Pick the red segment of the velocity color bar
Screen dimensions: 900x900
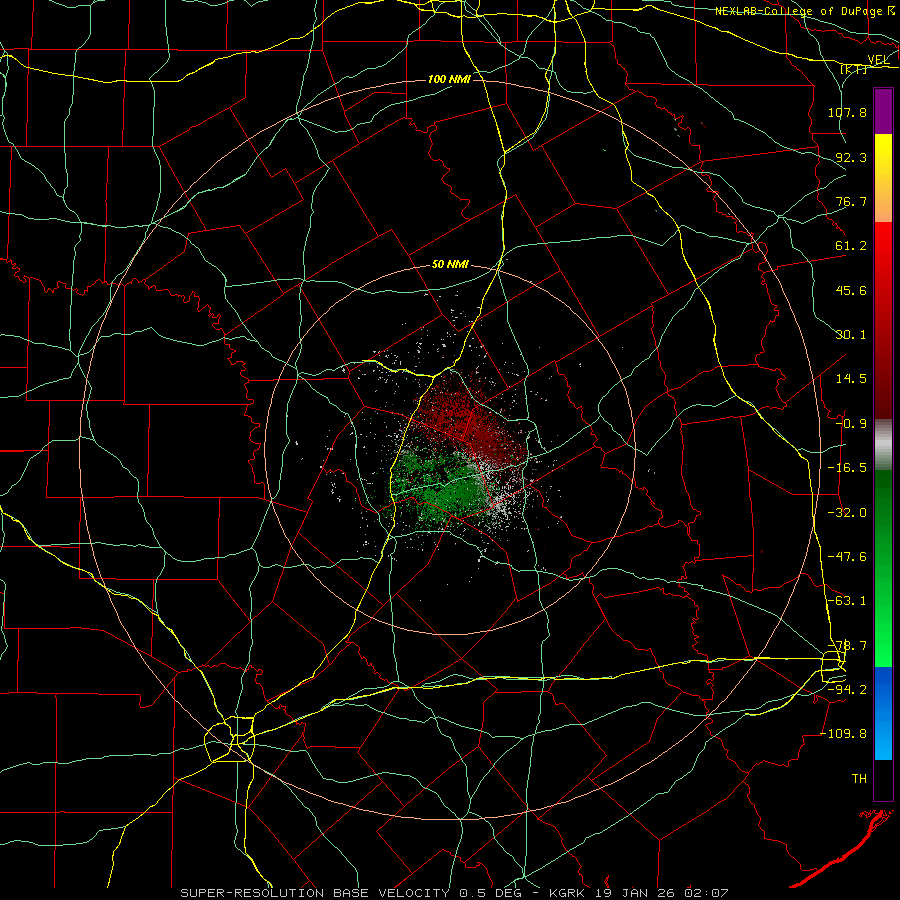tap(883, 320)
